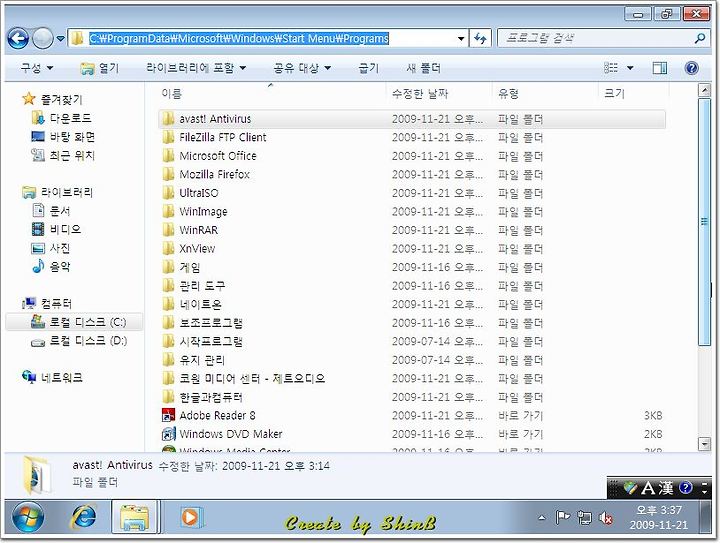720x543 pixels.
Task: Select the Windows DVD Maker shortcut icon
Action: point(169,434)
